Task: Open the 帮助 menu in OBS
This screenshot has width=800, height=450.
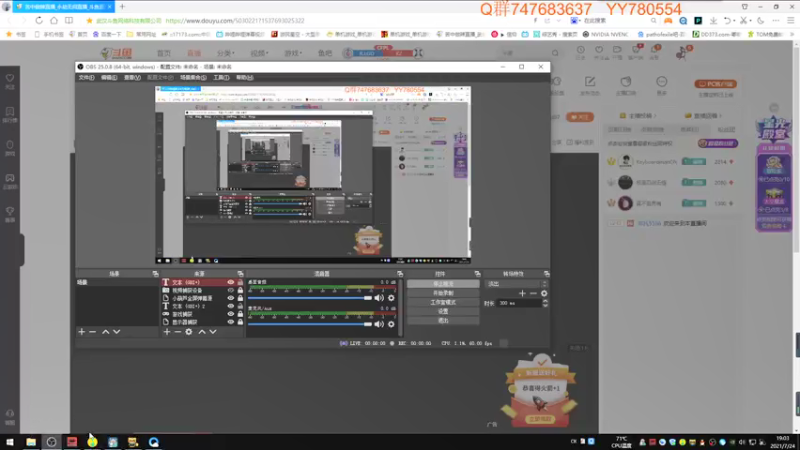Action: 244,78
